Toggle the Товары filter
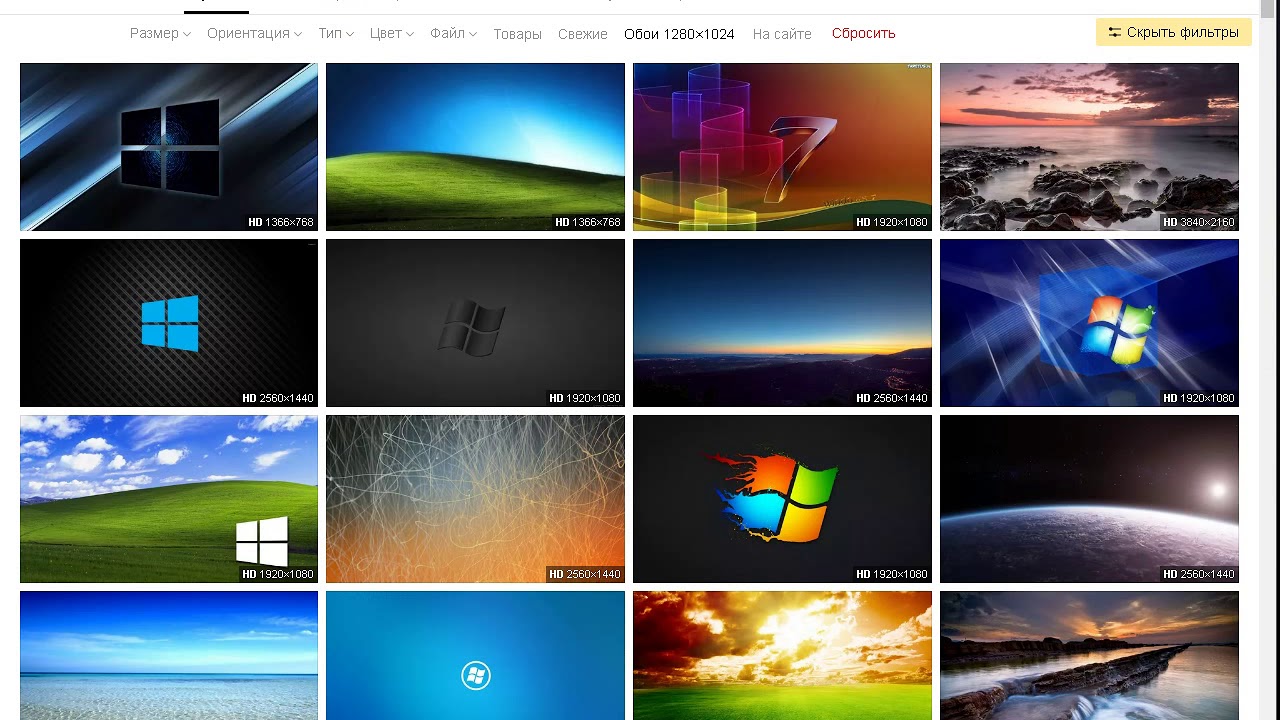This screenshot has height=720, width=1280. tap(517, 34)
